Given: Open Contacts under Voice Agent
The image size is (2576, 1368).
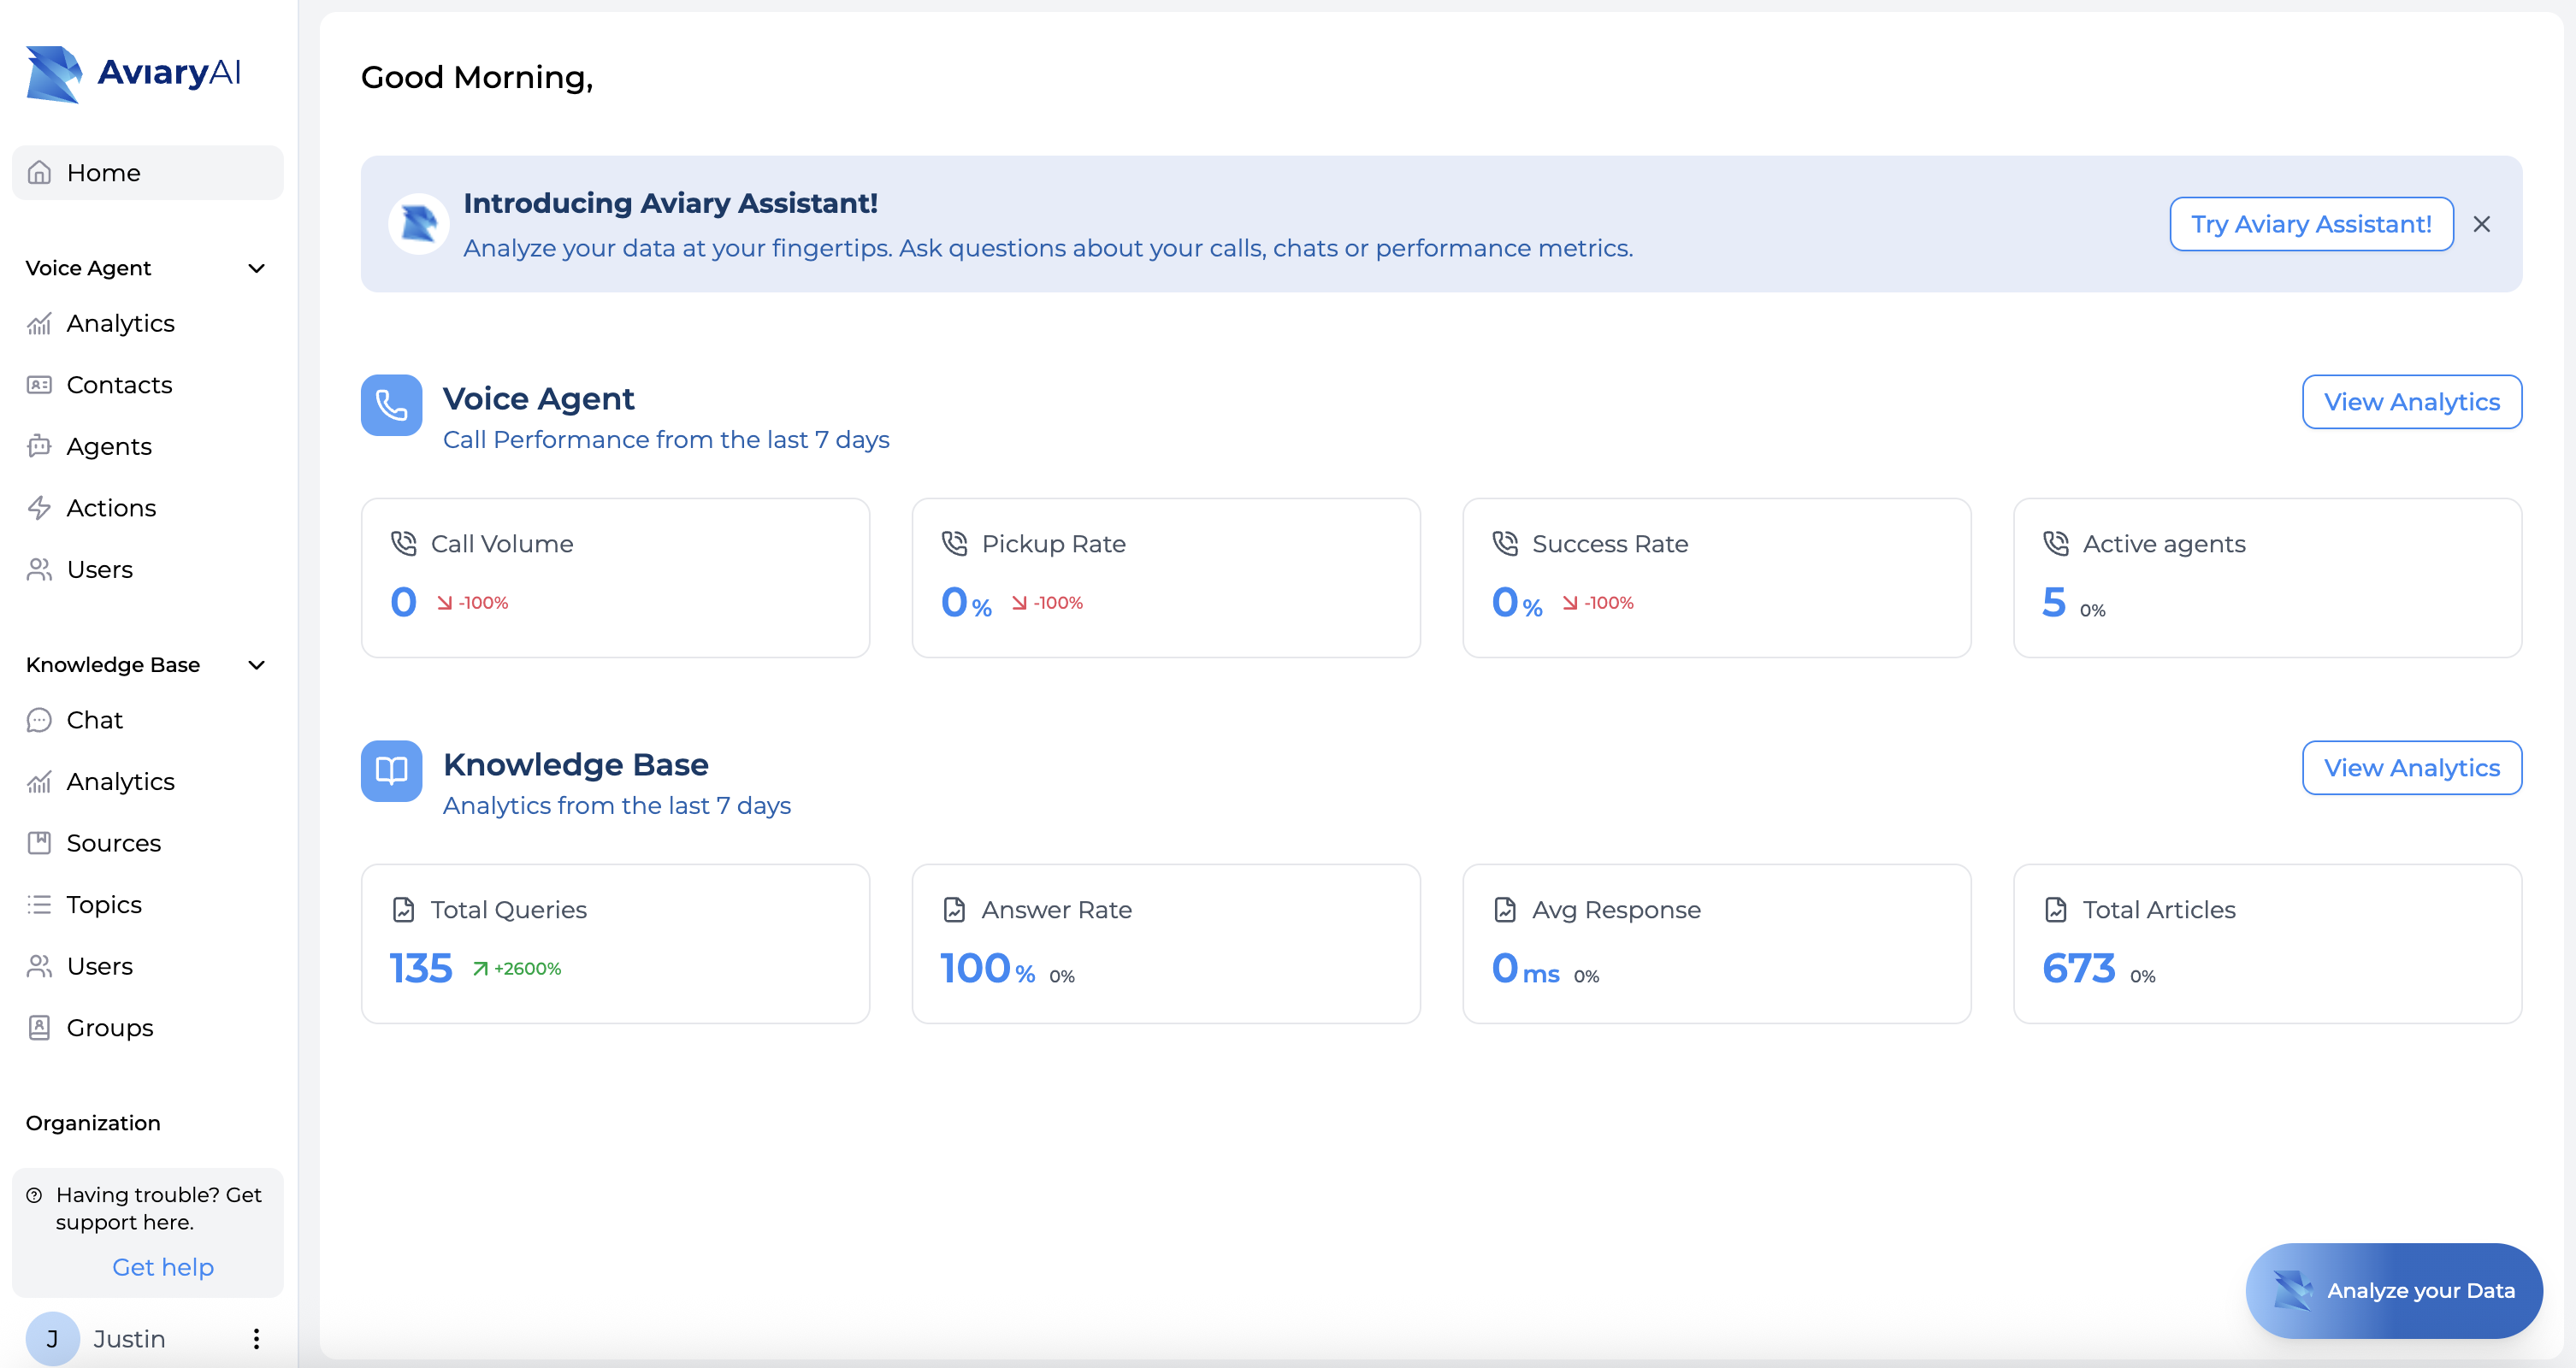Looking at the screenshot, I should pyautogui.click(x=119, y=385).
